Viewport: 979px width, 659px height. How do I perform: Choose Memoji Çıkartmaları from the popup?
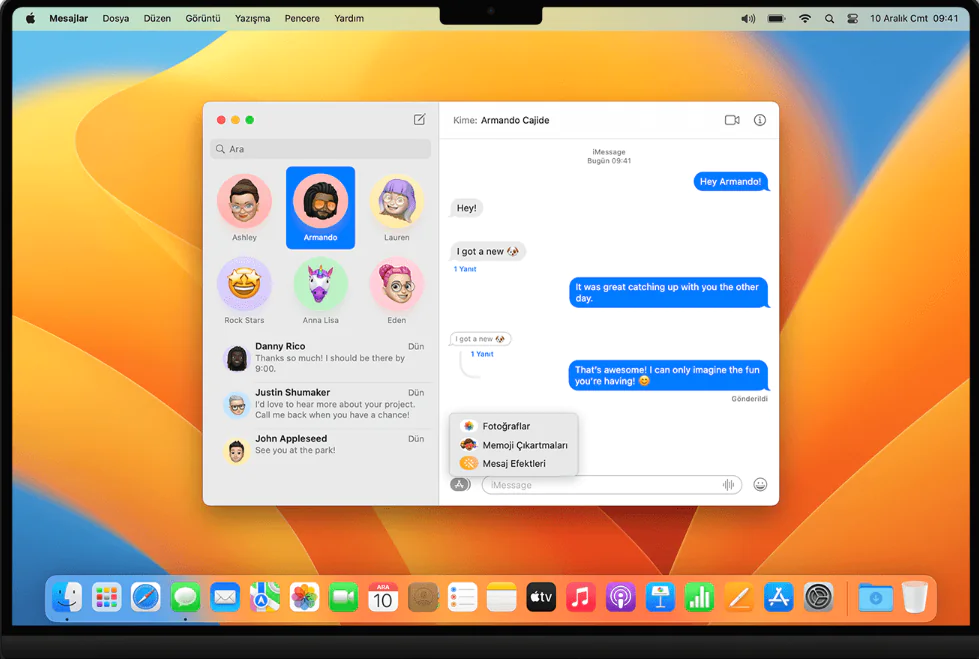(x=513, y=445)
